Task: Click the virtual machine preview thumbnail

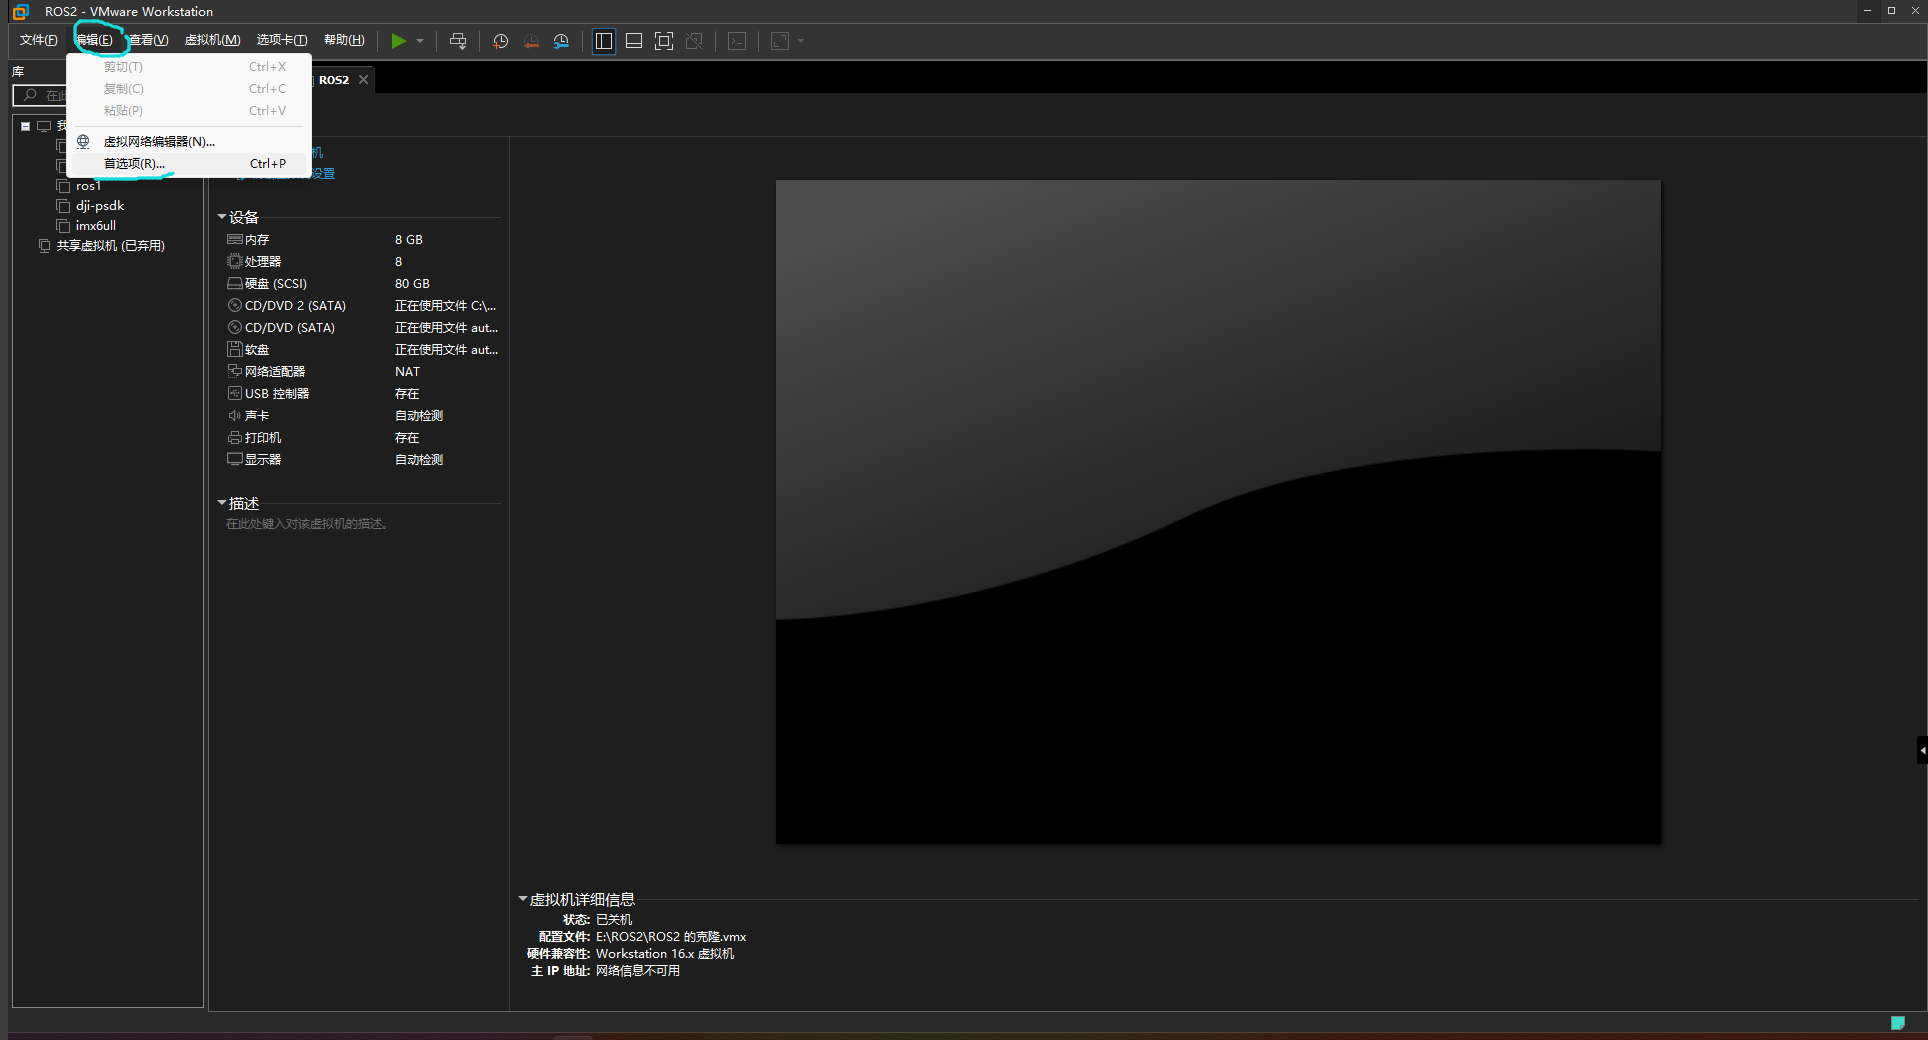Action: click(1218, 512)
